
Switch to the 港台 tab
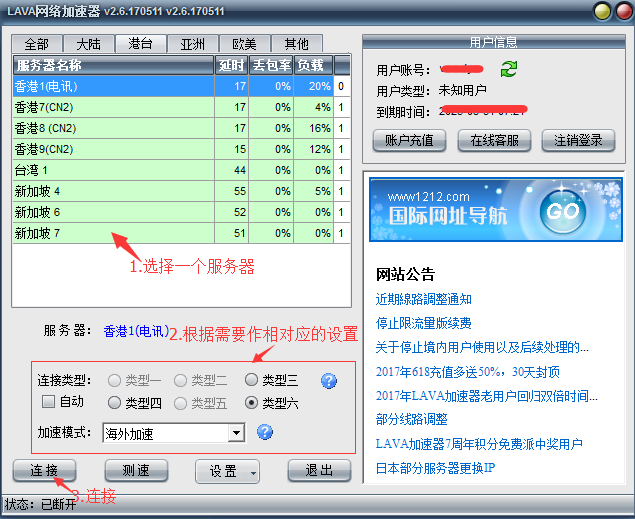(x=141, y=43)
